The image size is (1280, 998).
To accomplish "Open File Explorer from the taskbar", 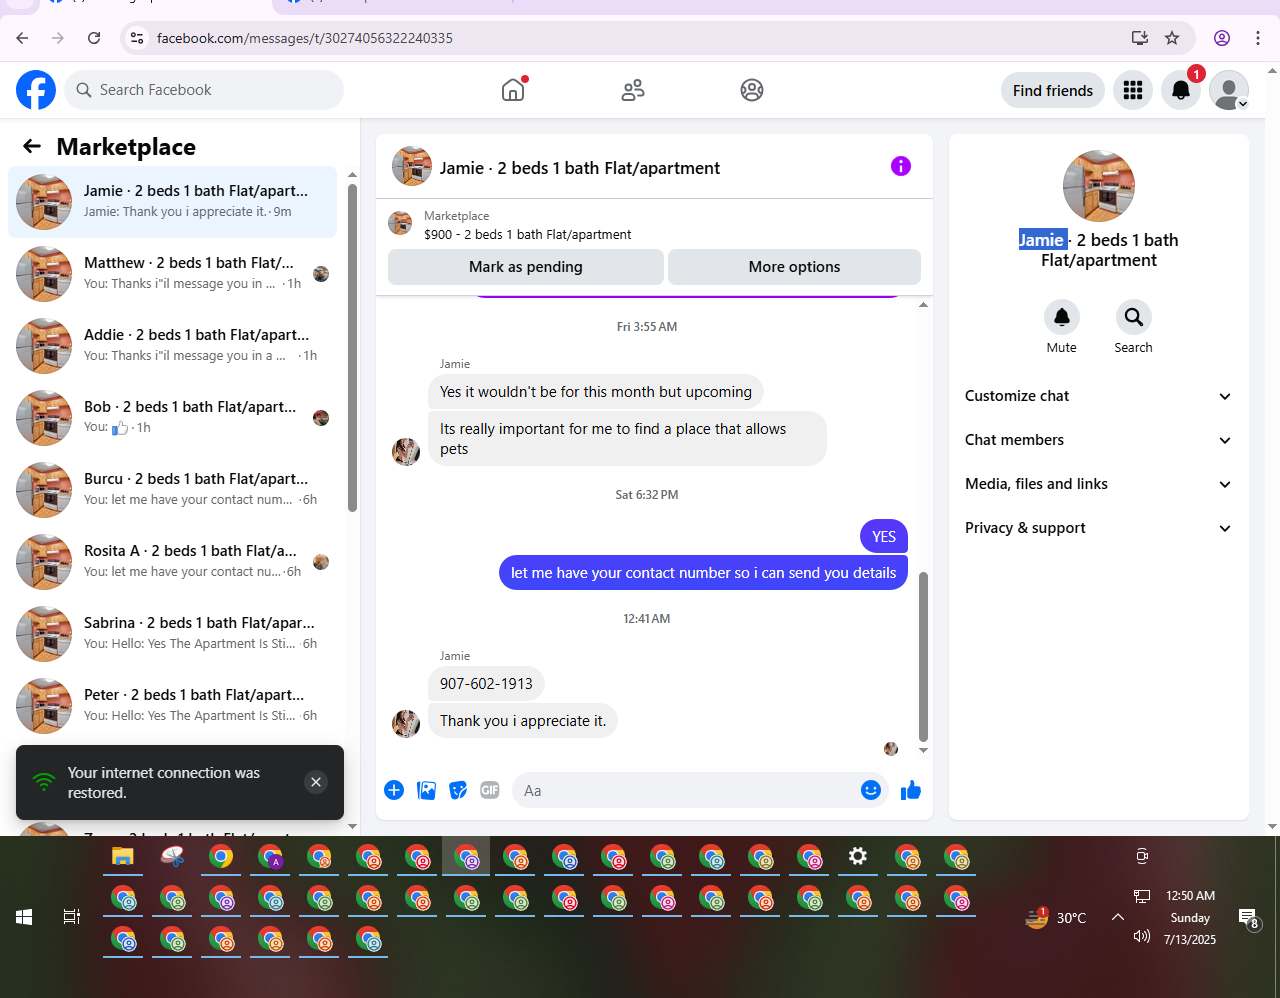I will (123, 857).
